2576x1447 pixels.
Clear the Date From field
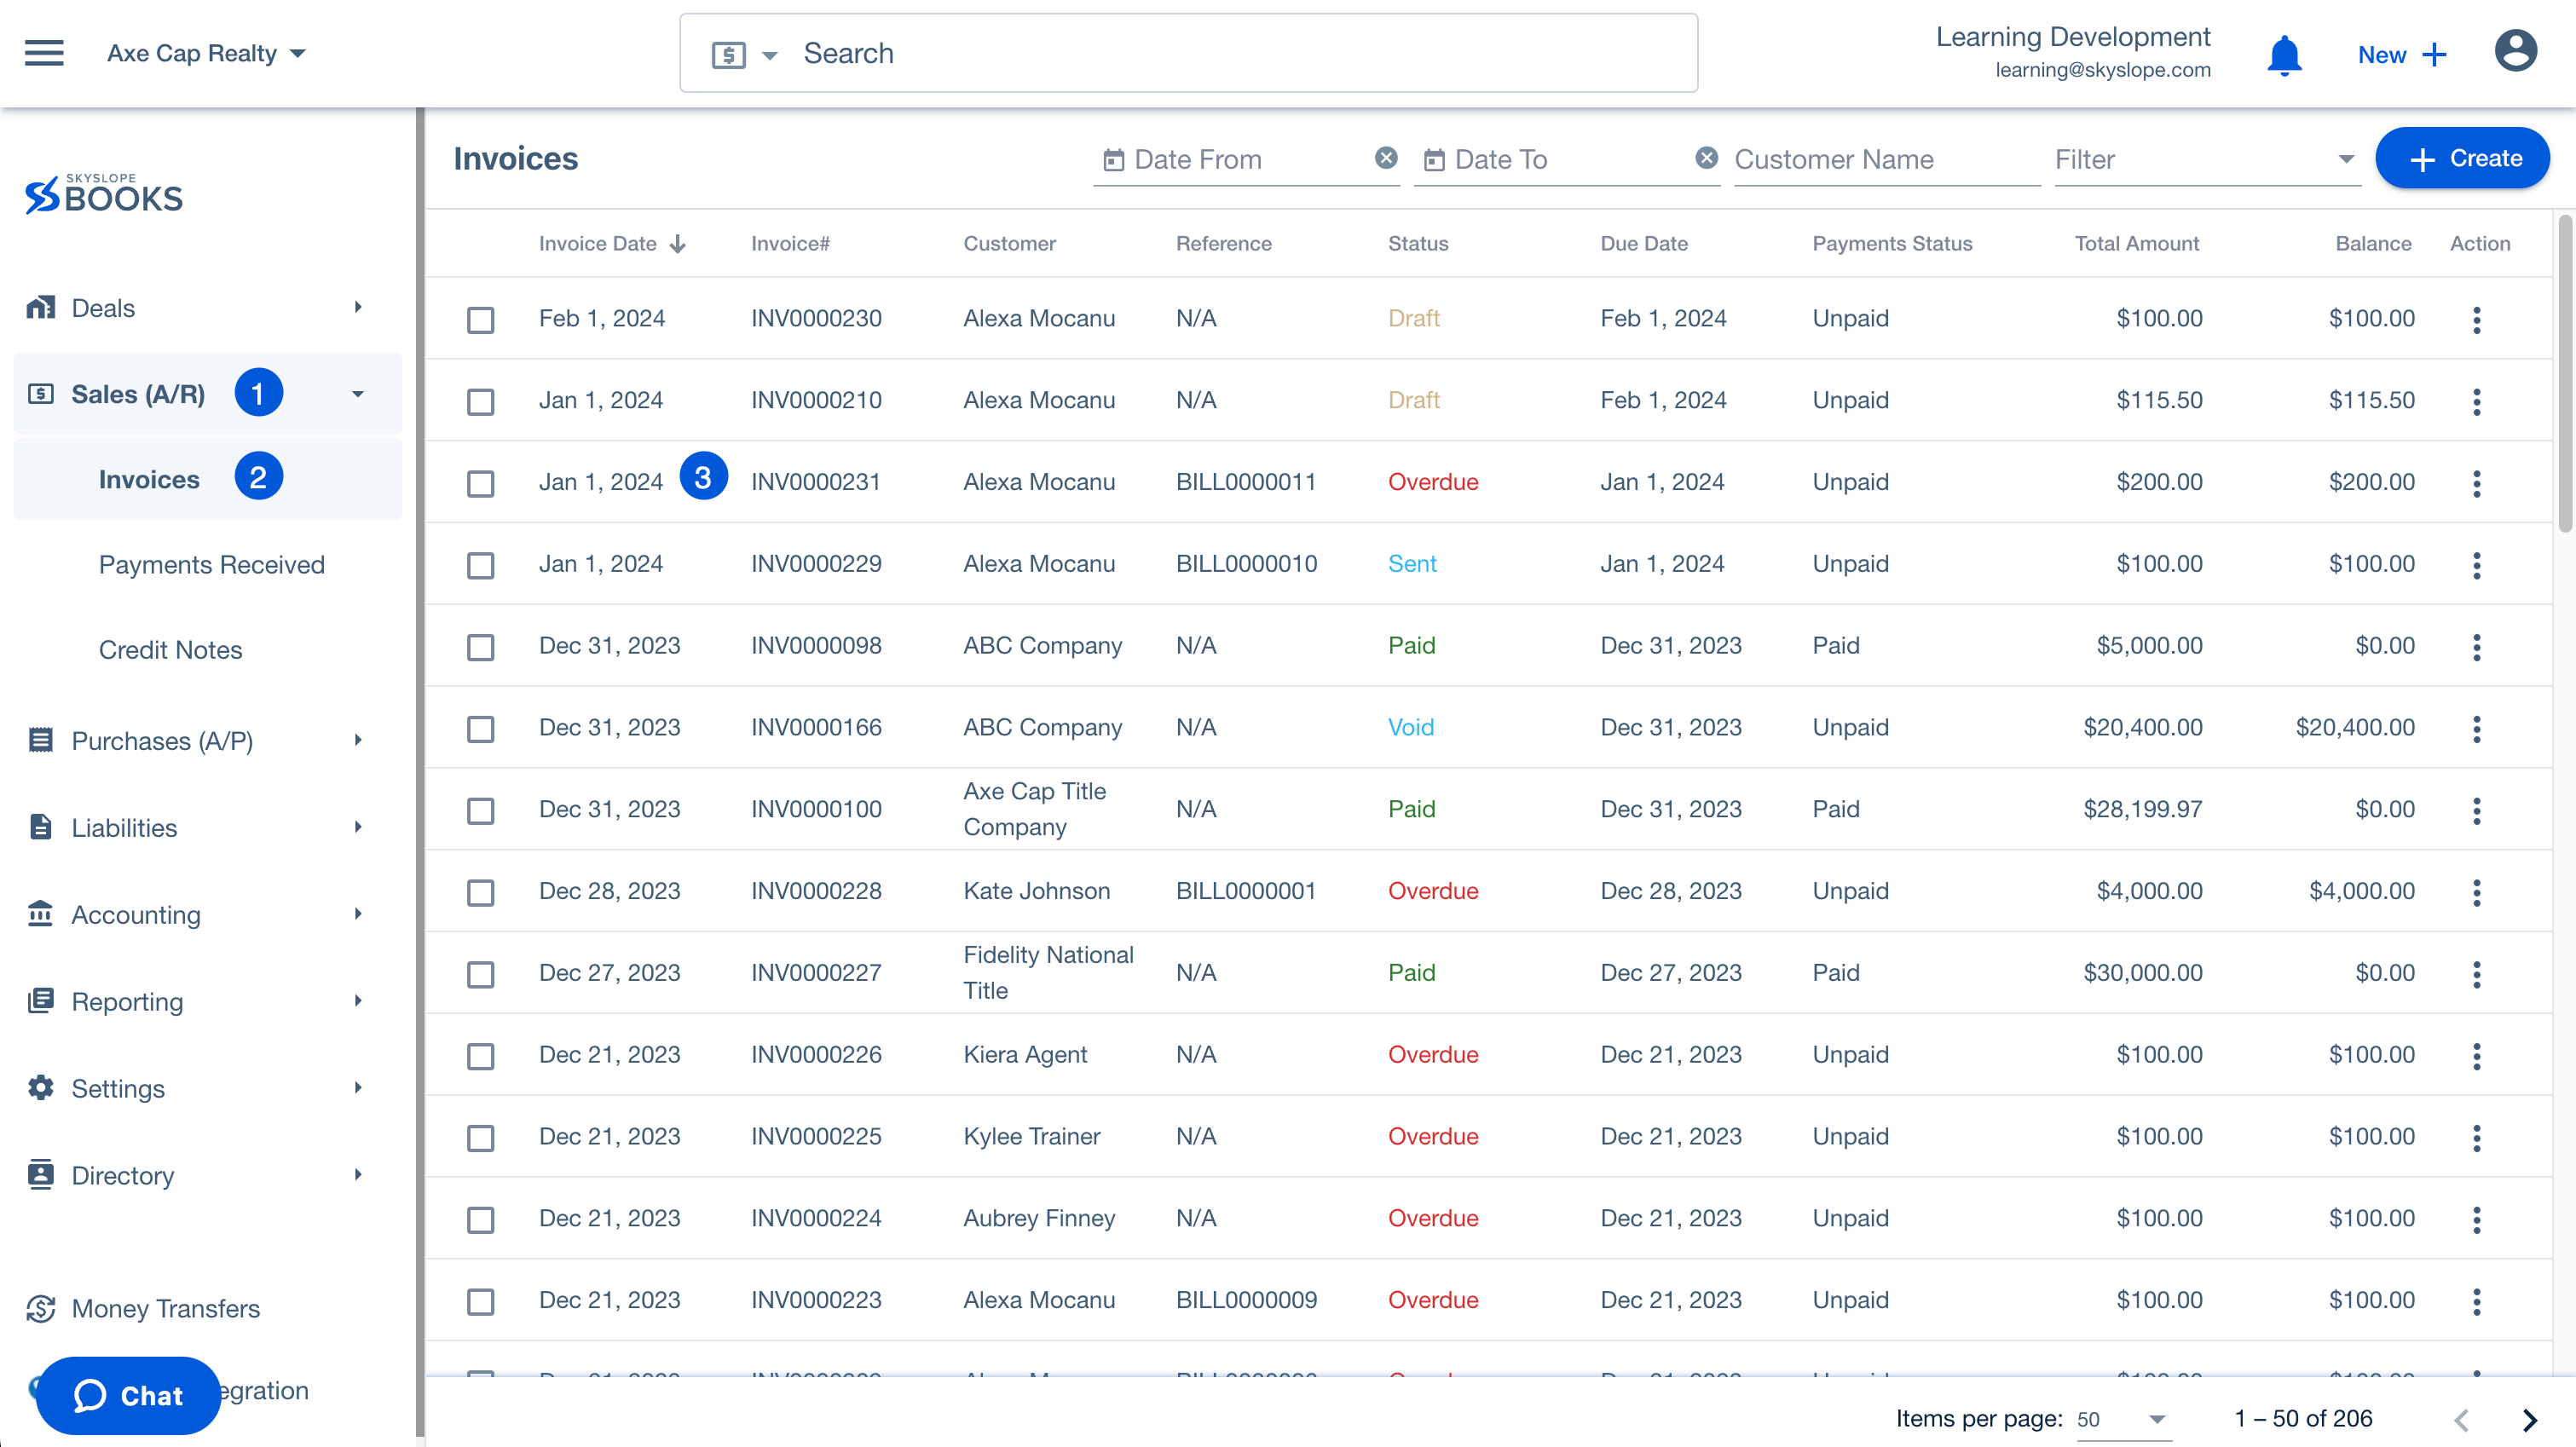tap(1386, 158)
